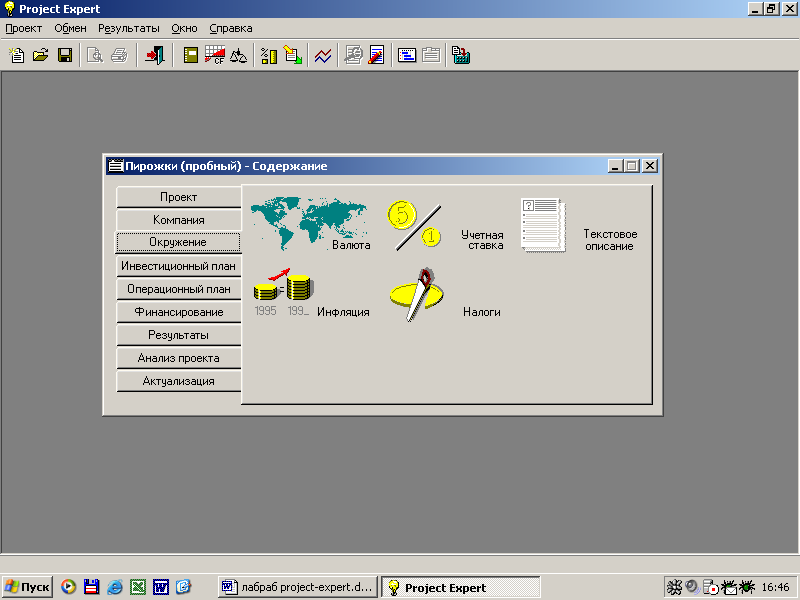Save the project with the floppy icon

[65, 55]
